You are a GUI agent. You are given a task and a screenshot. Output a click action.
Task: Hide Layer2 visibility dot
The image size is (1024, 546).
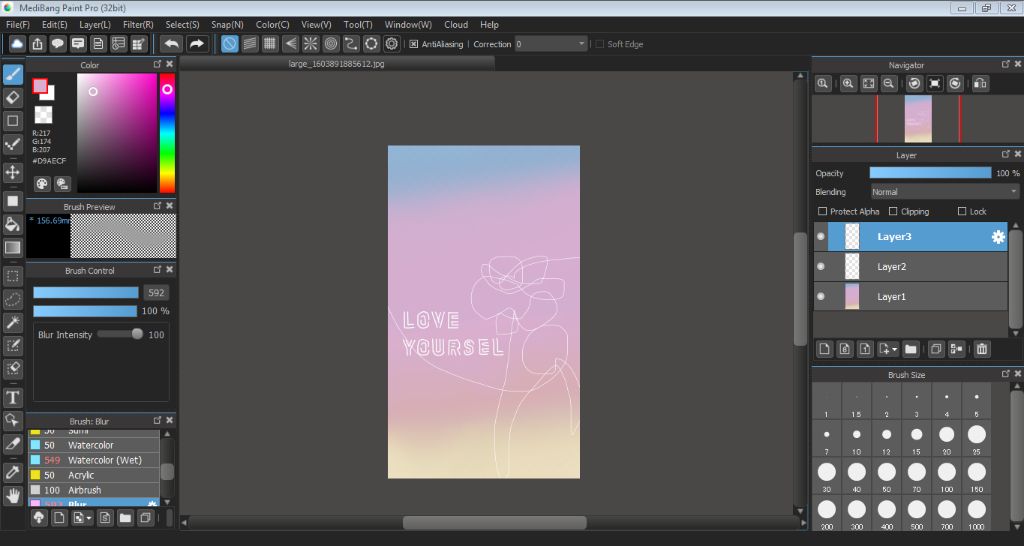[x=821, y=266]
